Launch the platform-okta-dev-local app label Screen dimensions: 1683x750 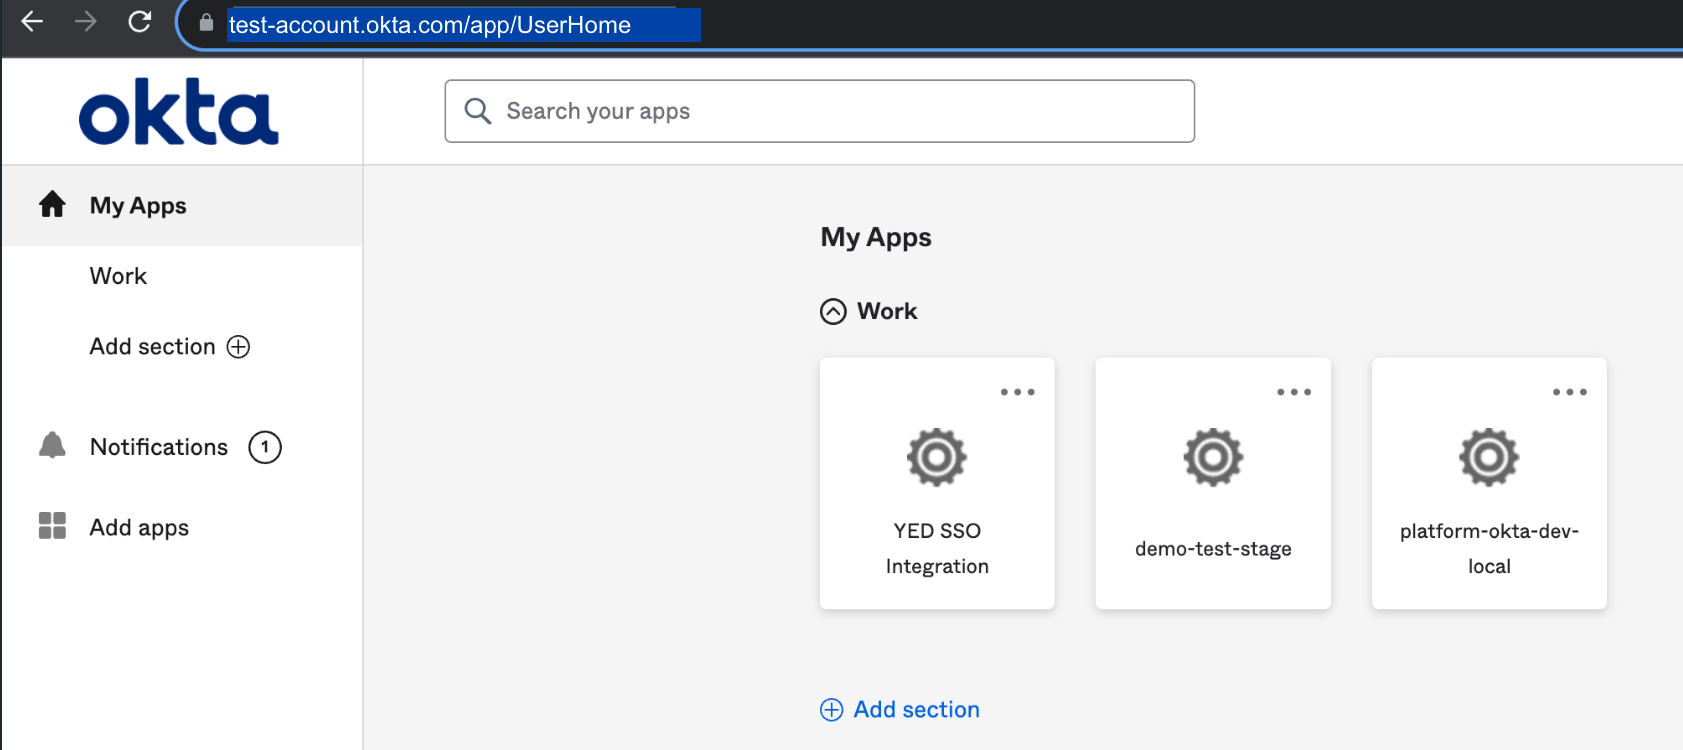click(x=1489, y=548)
